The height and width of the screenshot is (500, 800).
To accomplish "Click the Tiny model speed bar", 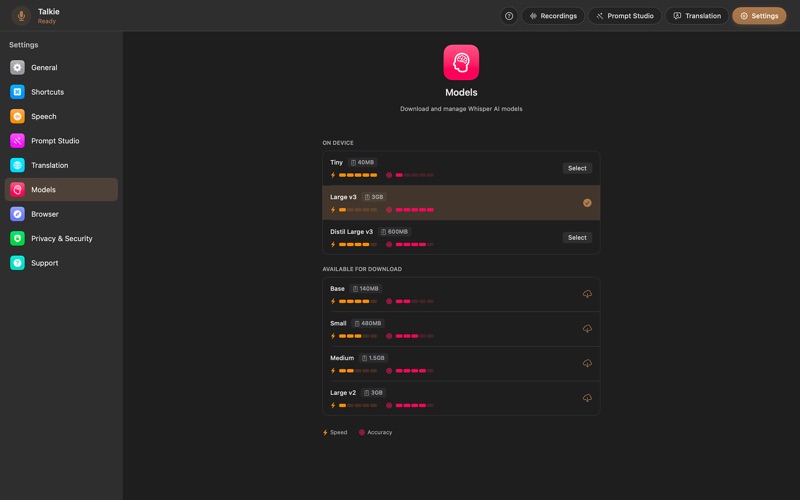I will [358, 175].
